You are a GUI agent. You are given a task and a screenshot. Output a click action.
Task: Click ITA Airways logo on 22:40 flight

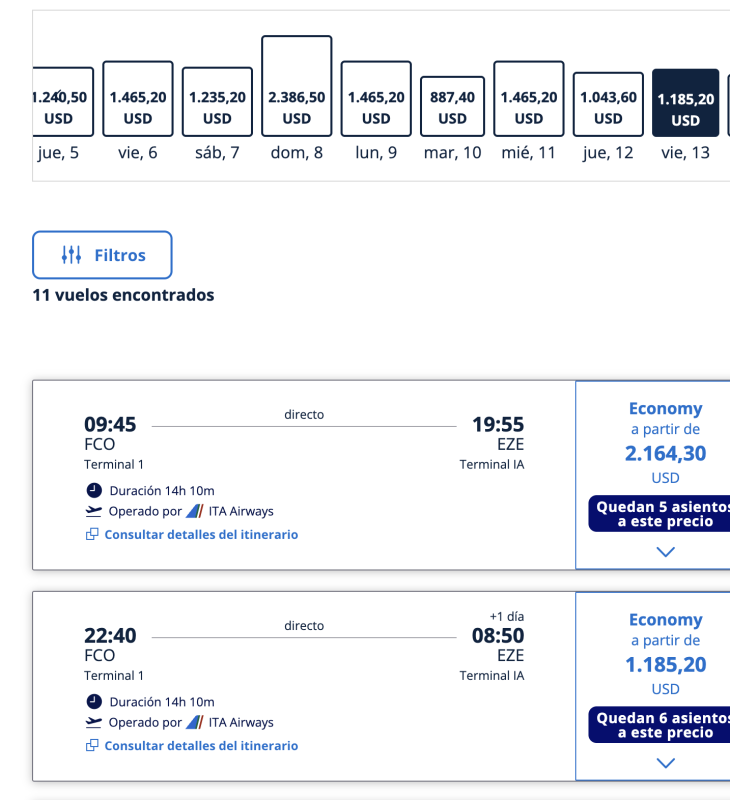[x=195, y=722]
